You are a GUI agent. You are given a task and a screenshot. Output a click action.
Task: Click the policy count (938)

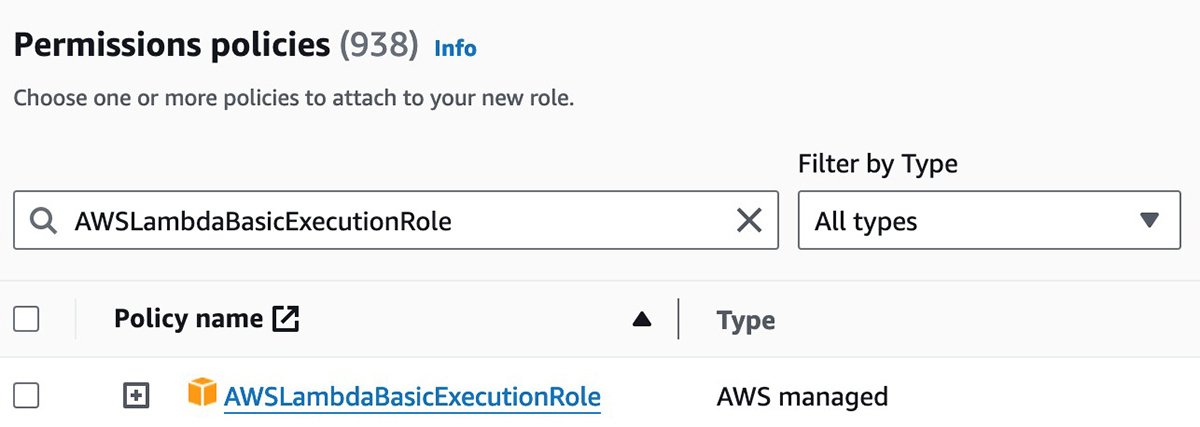click(x=379, y=45)
